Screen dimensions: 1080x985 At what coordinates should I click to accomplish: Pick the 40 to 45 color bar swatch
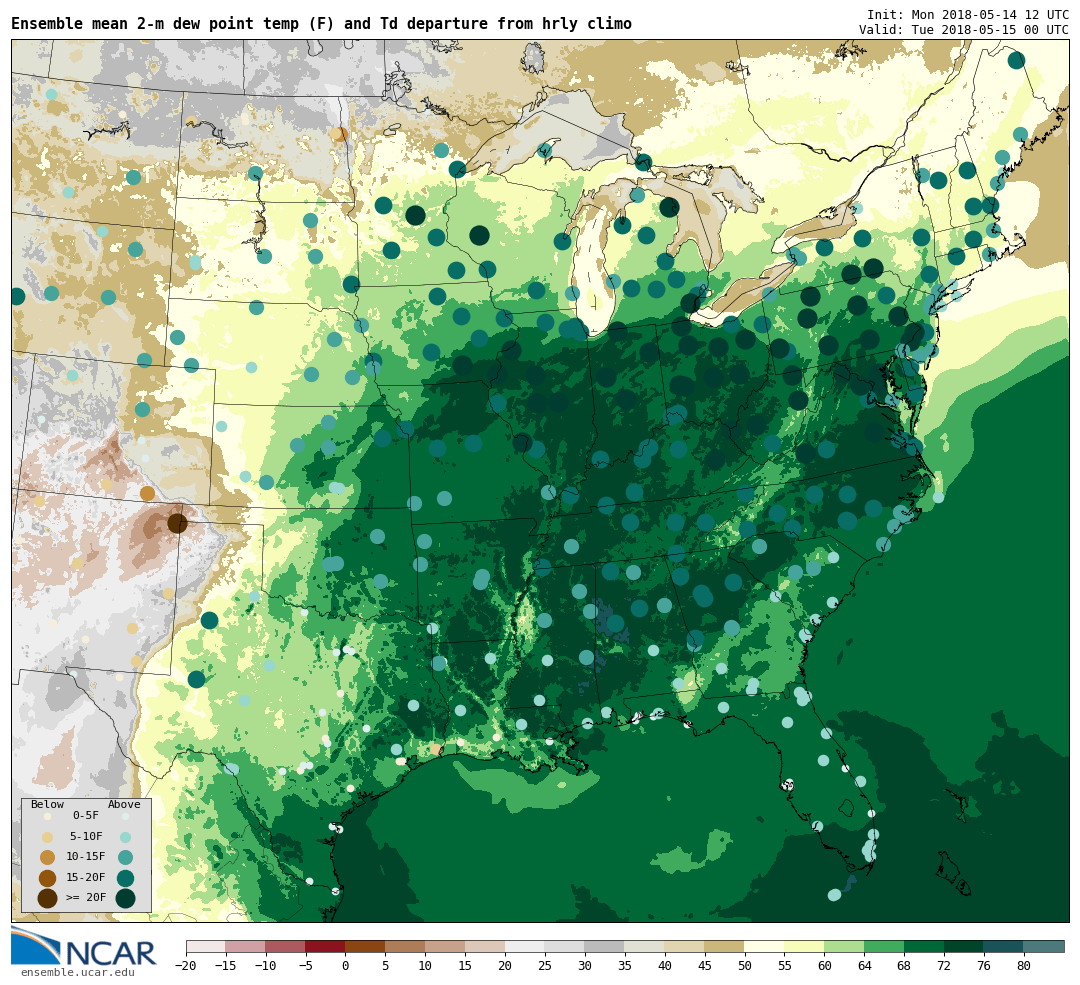[x=685, y=946]
